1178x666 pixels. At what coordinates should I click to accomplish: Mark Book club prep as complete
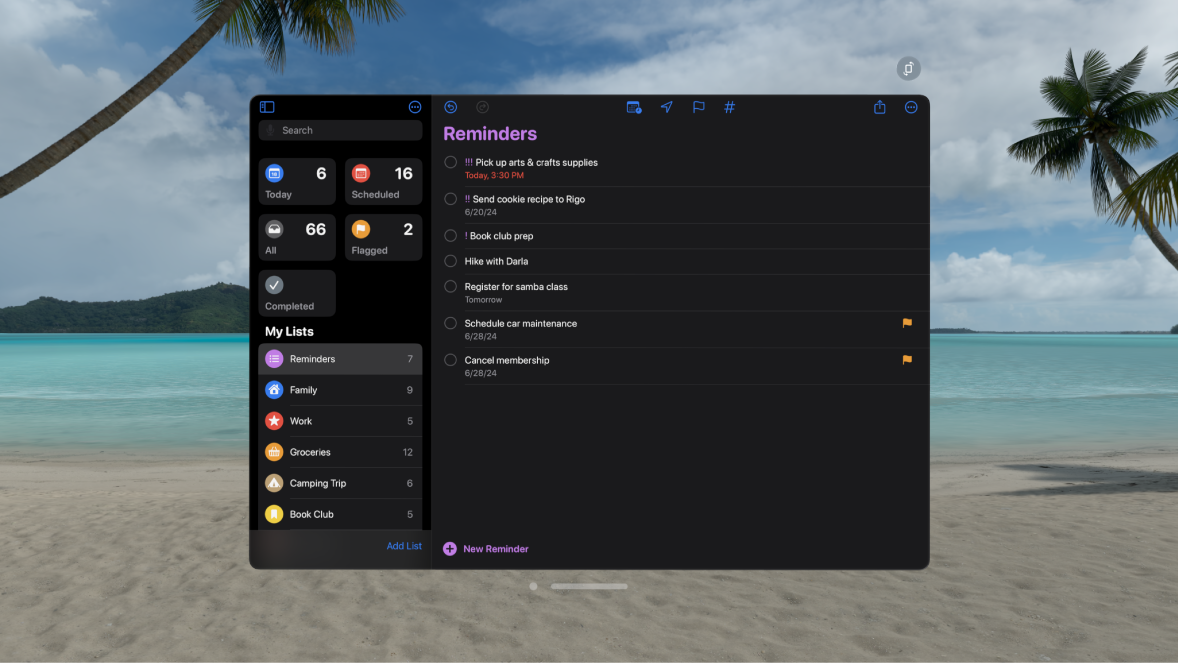pyautogui.click(x=451, y=236)
